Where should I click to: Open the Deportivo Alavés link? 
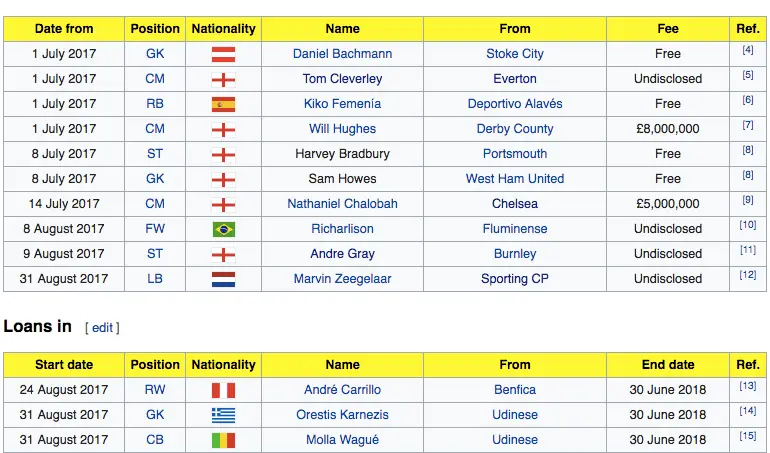coord(515,104)
